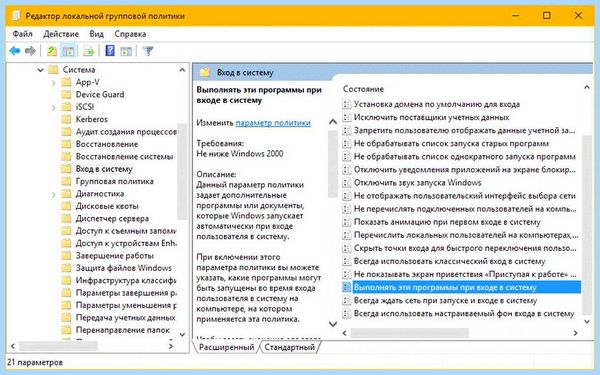Click the Device Guard folder icon
The image size is (600, 375).
[x=66, y=94]
